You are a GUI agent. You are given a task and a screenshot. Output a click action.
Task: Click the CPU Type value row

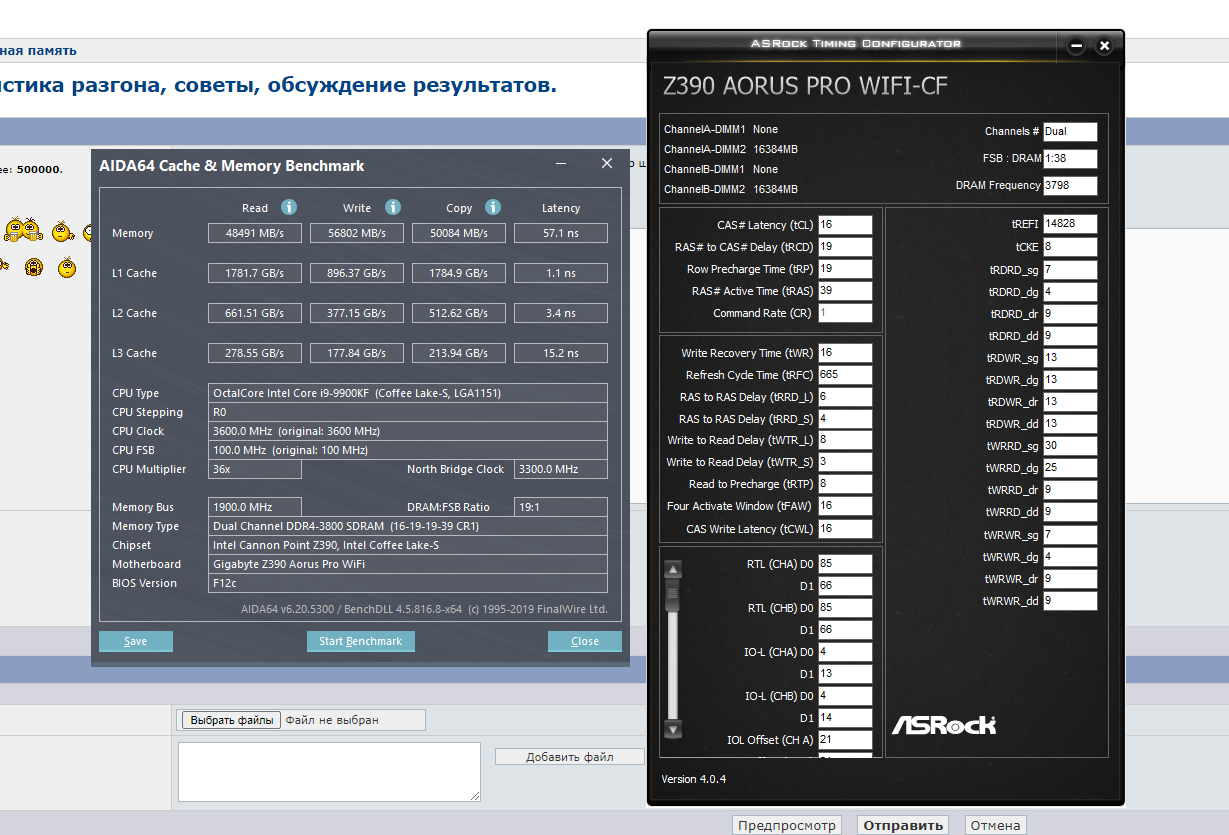tap(408, 393)
